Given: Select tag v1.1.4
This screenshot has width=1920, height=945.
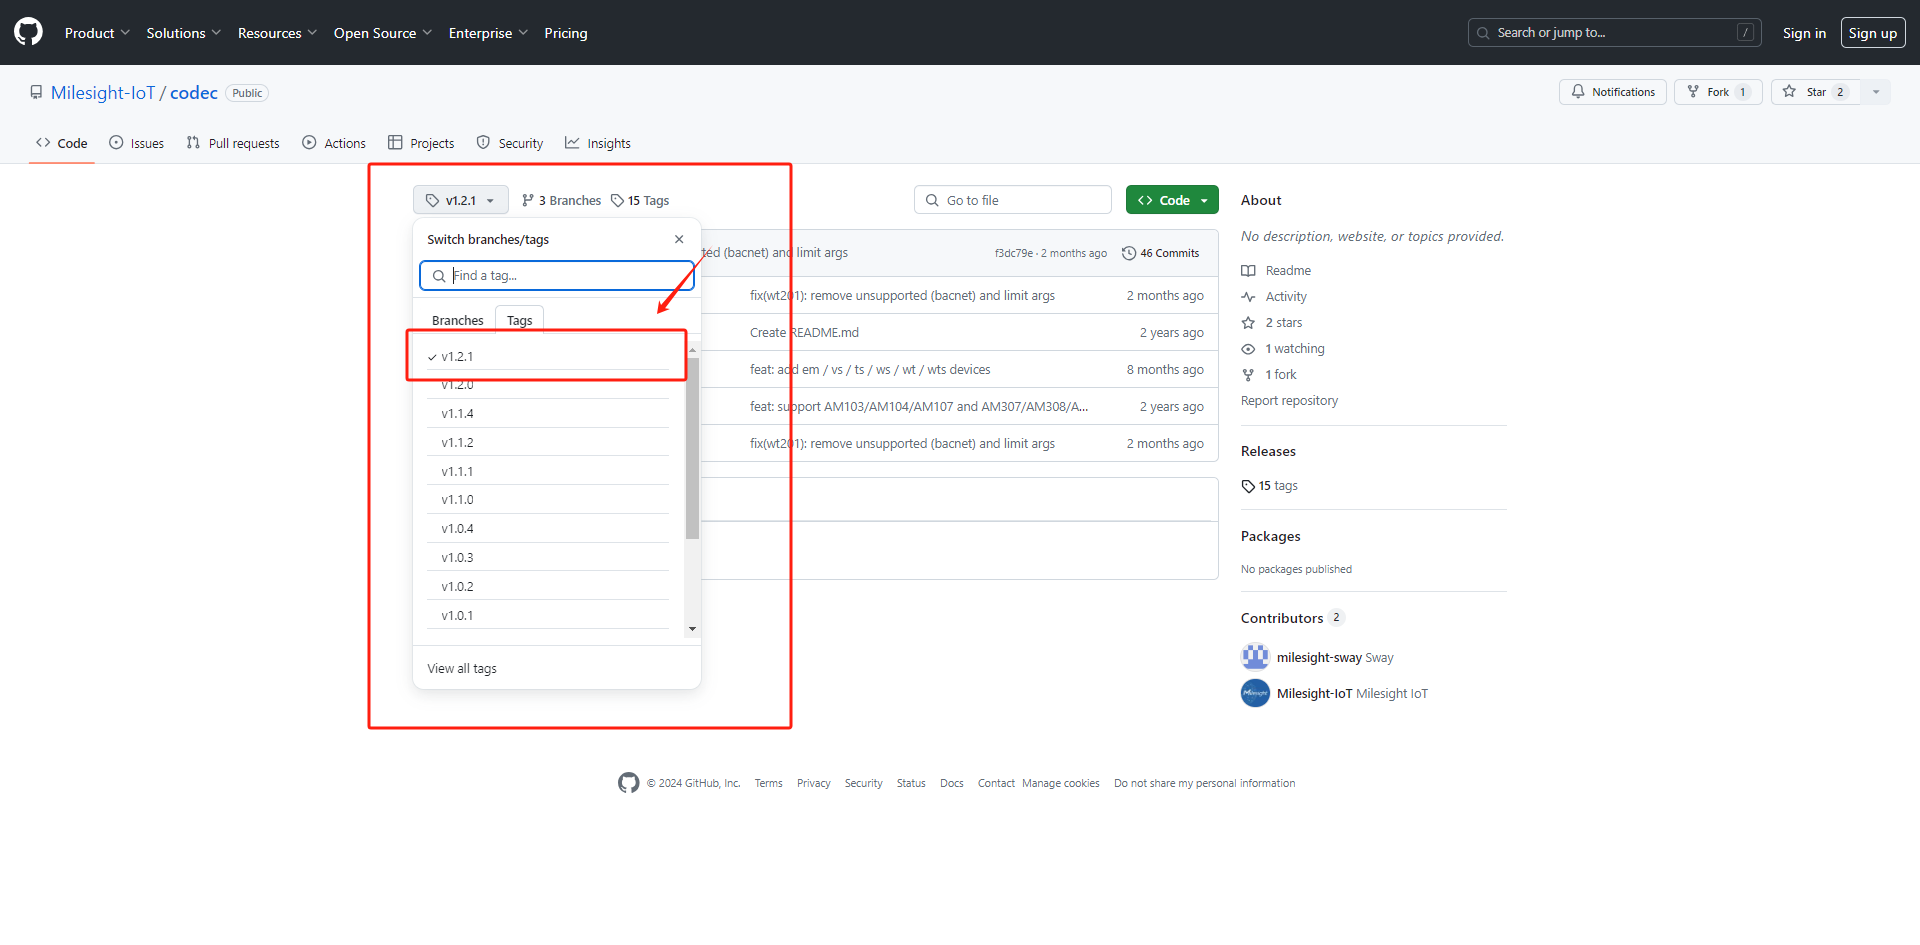Looking at the screenshot, I should [548, 413].
